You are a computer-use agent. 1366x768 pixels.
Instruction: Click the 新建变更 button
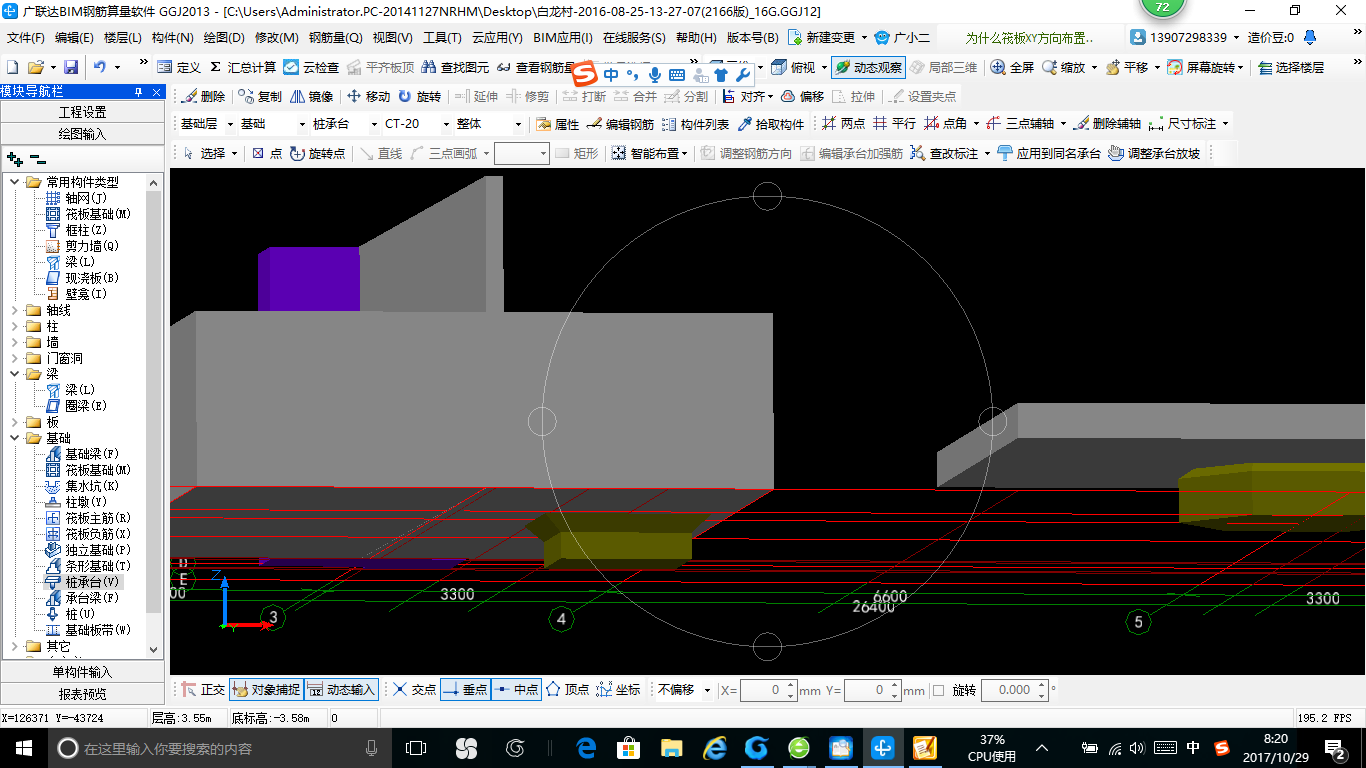[x=827, y=38]
